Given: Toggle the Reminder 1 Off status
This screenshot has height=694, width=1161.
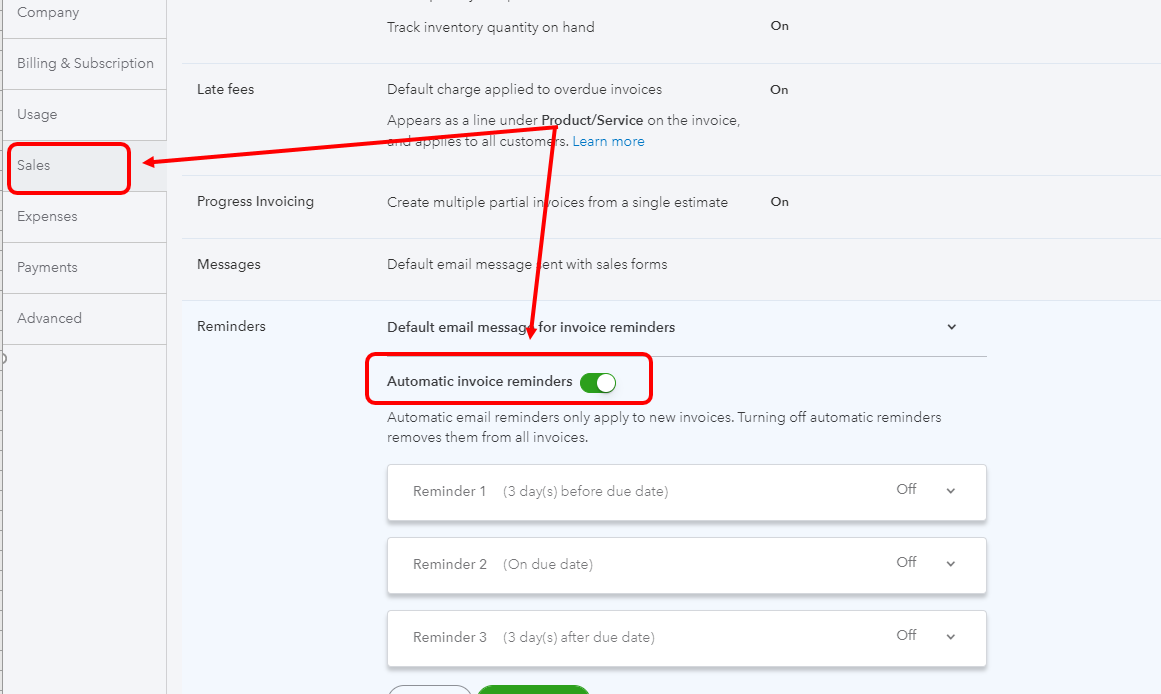Looking at the screenshot, I should click(906, 490).
